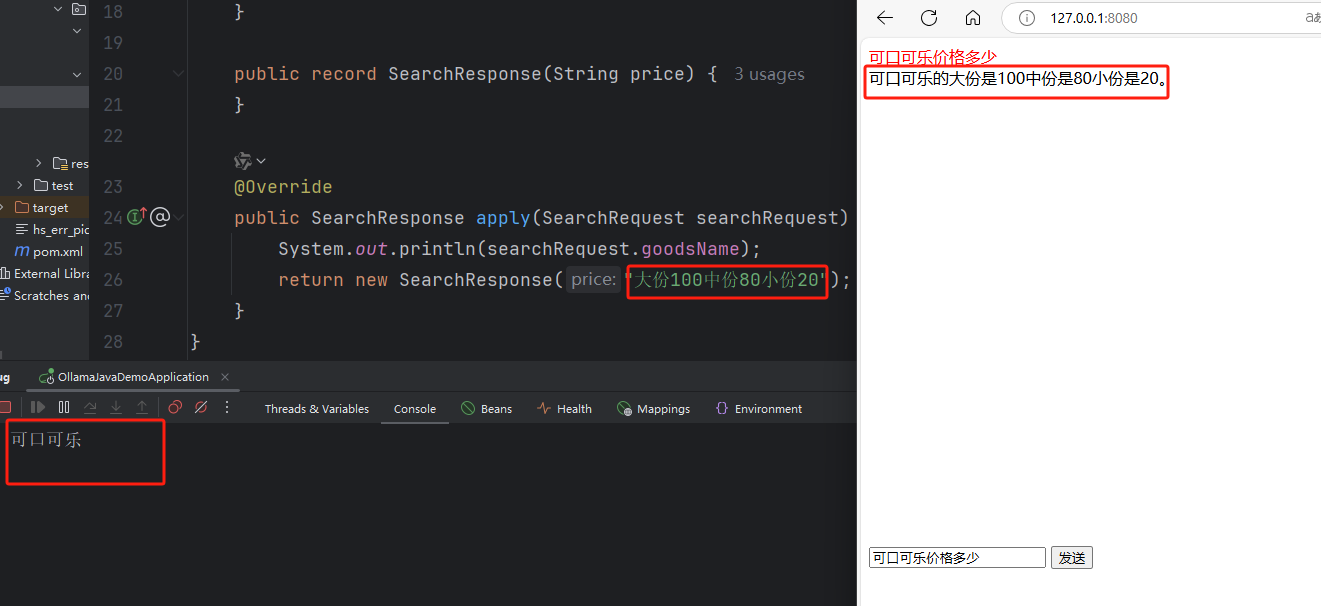The width and height of the screenshot is (1321, 606).
Task: Open the Beans tab
Action: click(486, 409)
